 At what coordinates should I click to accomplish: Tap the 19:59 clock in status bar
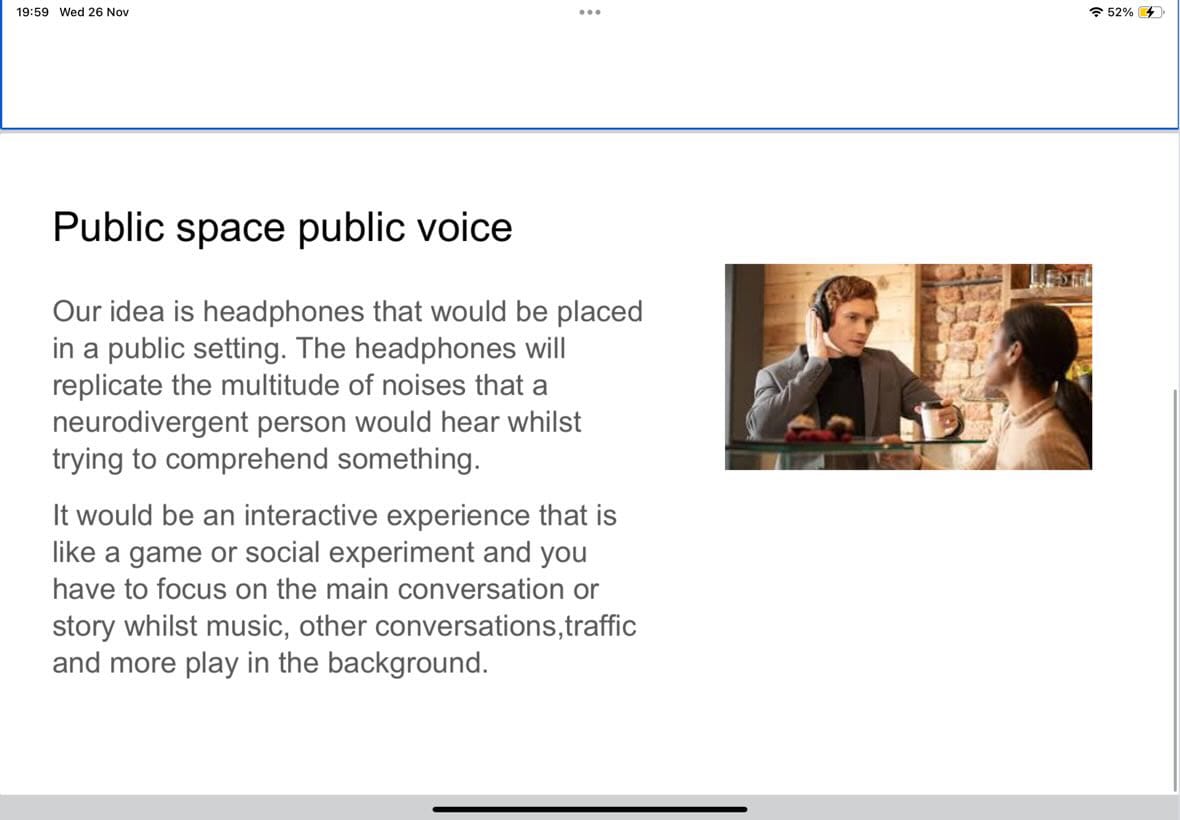click(32, 12)
